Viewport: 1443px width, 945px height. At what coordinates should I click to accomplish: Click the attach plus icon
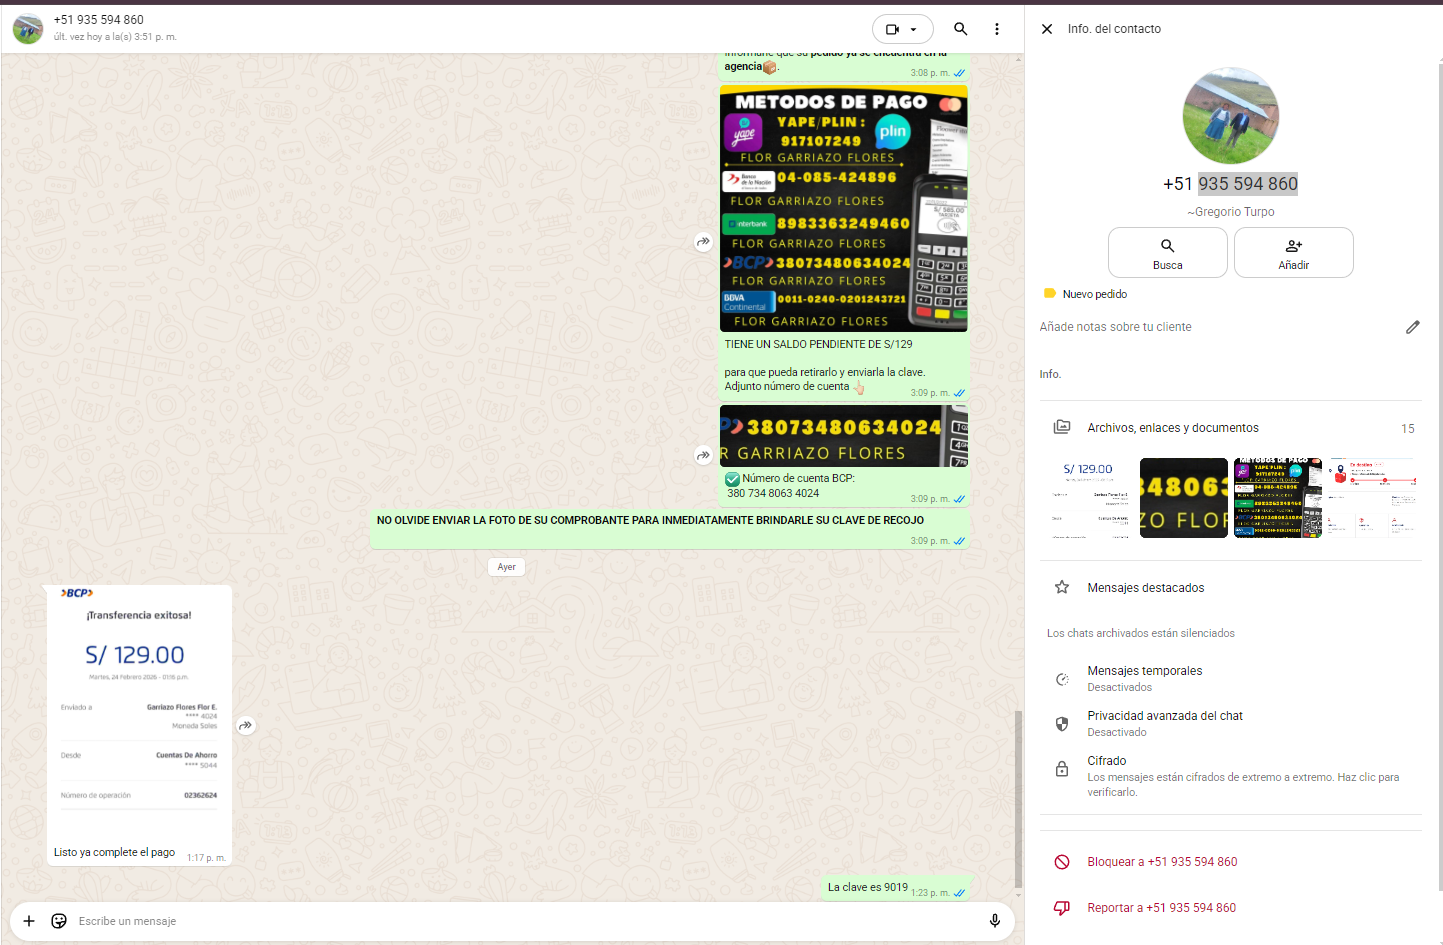29,921
